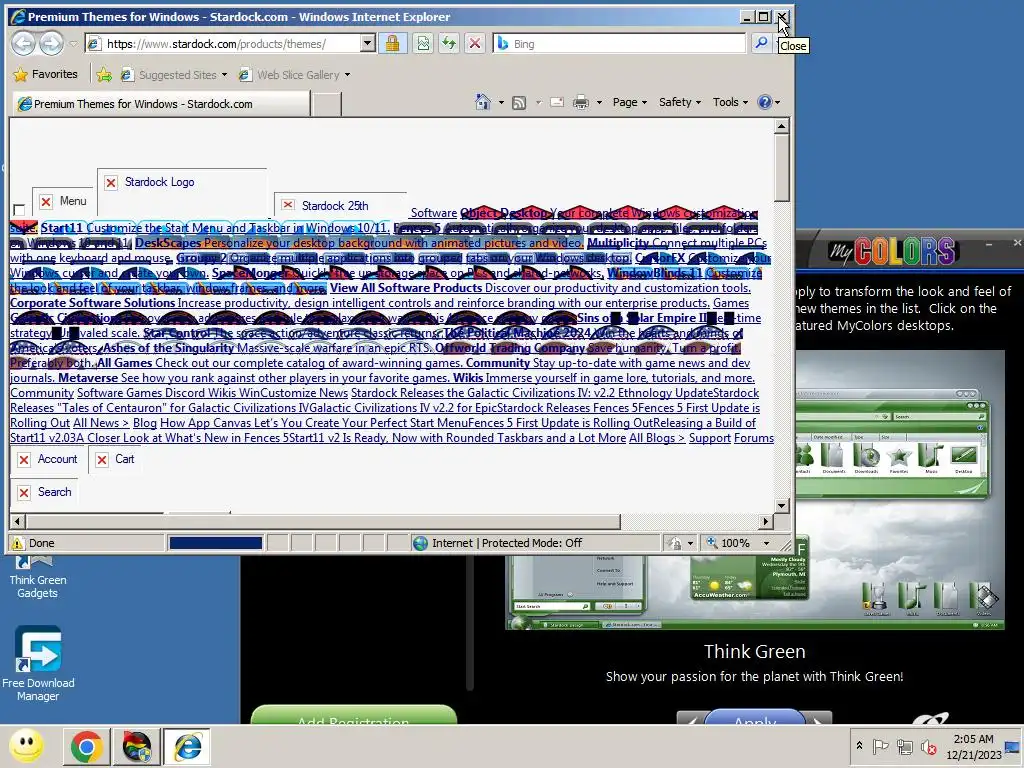Expand the address bar URL dropdown
Screen dimensions: 1024x768
[x=367, y=44]
